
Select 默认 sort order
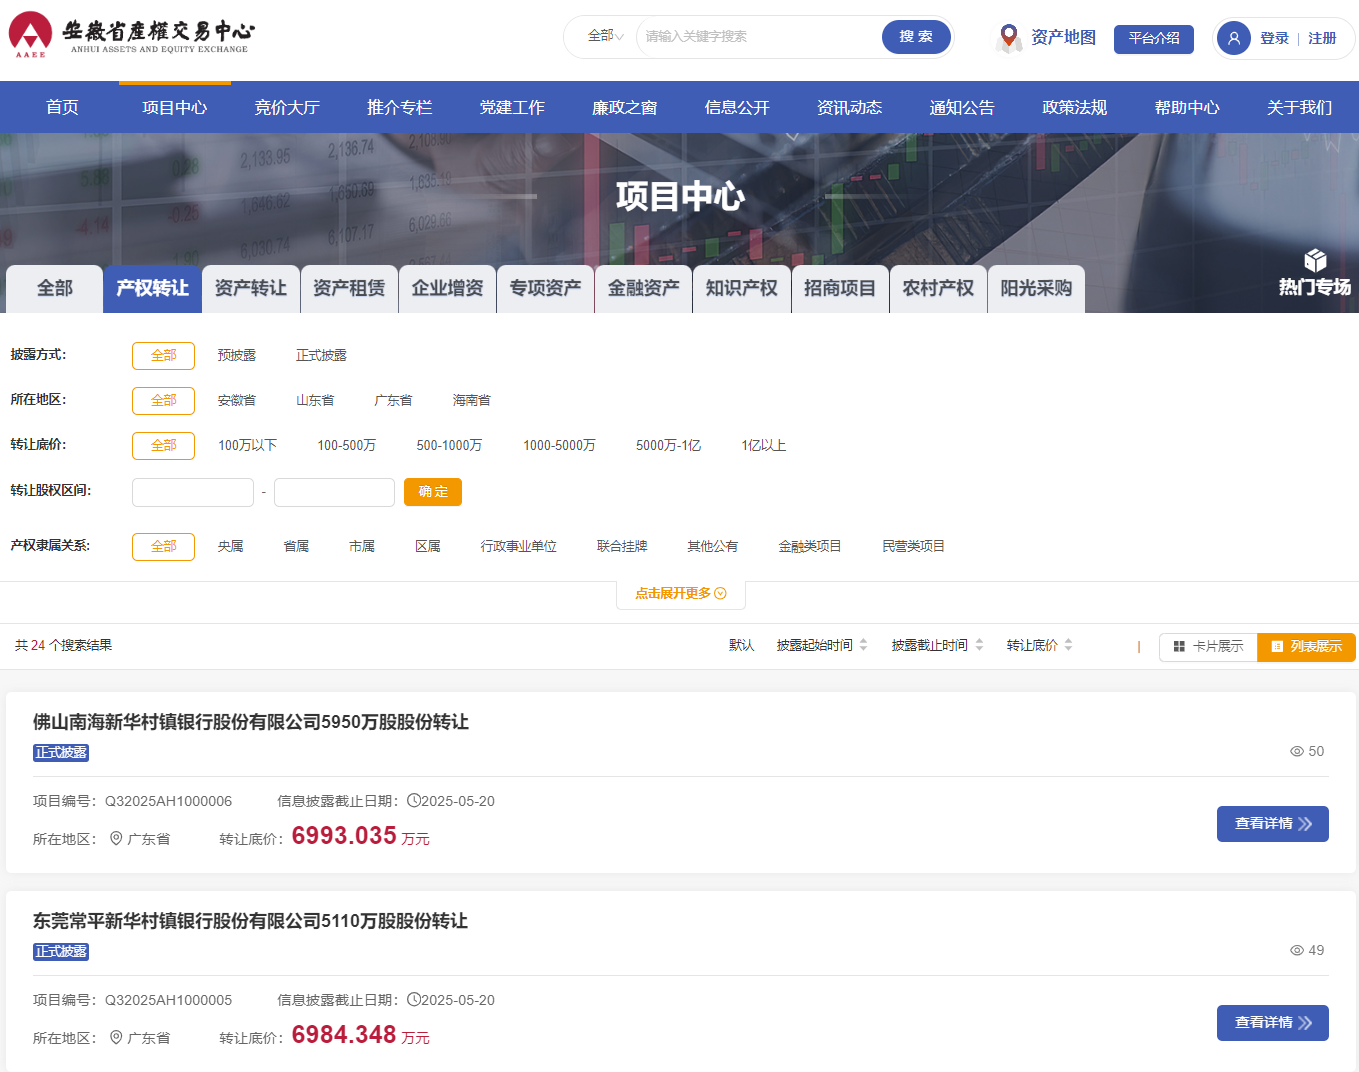[x=741, y=645]
